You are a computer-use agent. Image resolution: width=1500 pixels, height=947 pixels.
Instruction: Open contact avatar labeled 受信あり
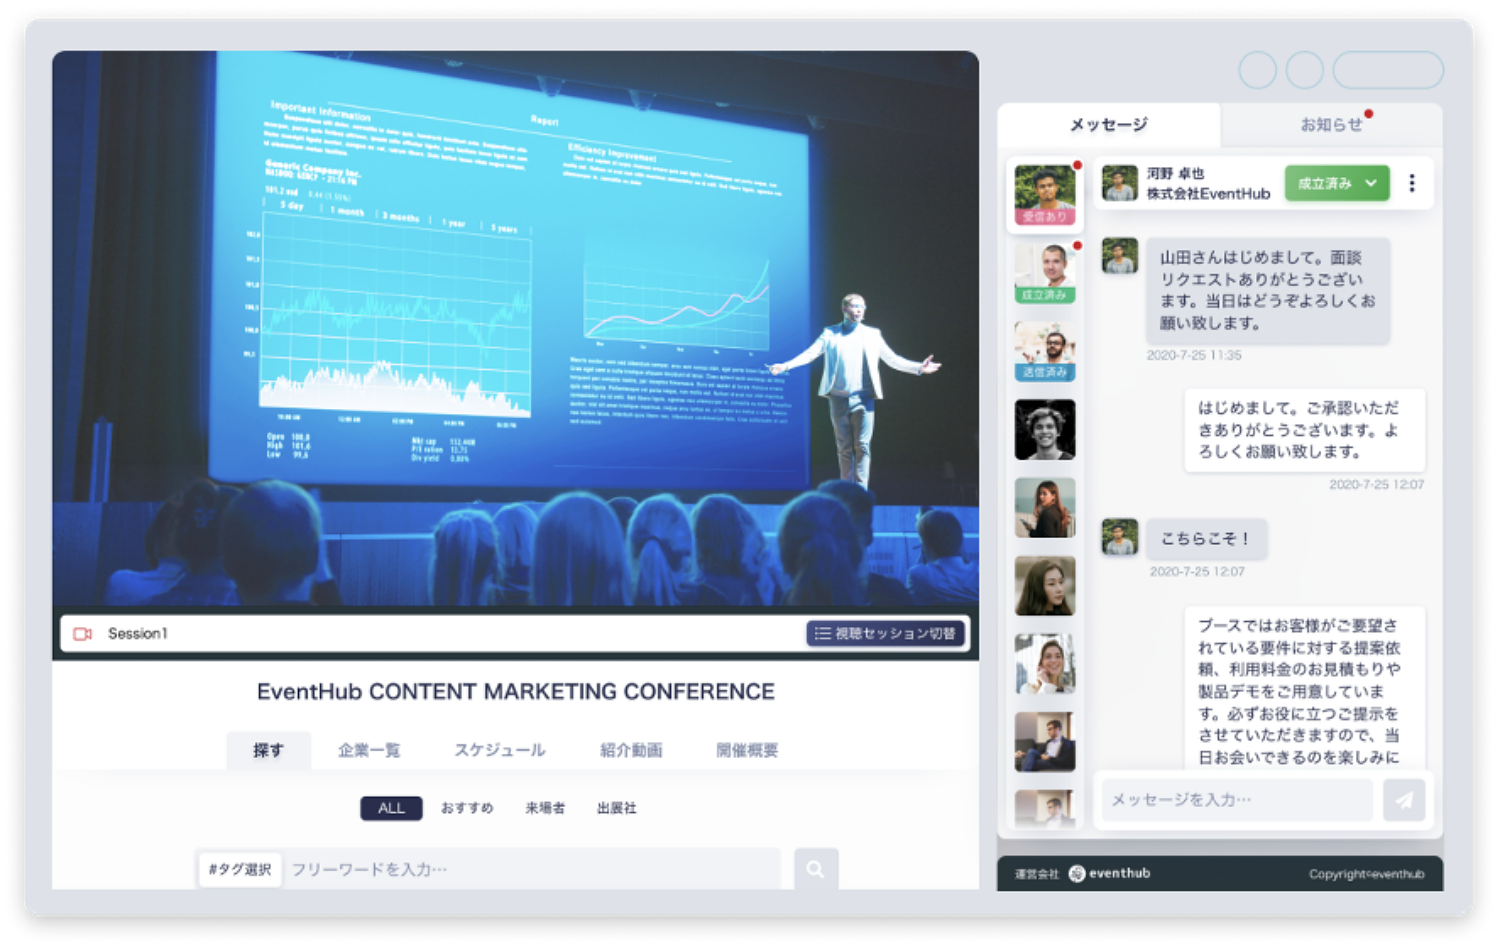click(x=1045, y=195)
